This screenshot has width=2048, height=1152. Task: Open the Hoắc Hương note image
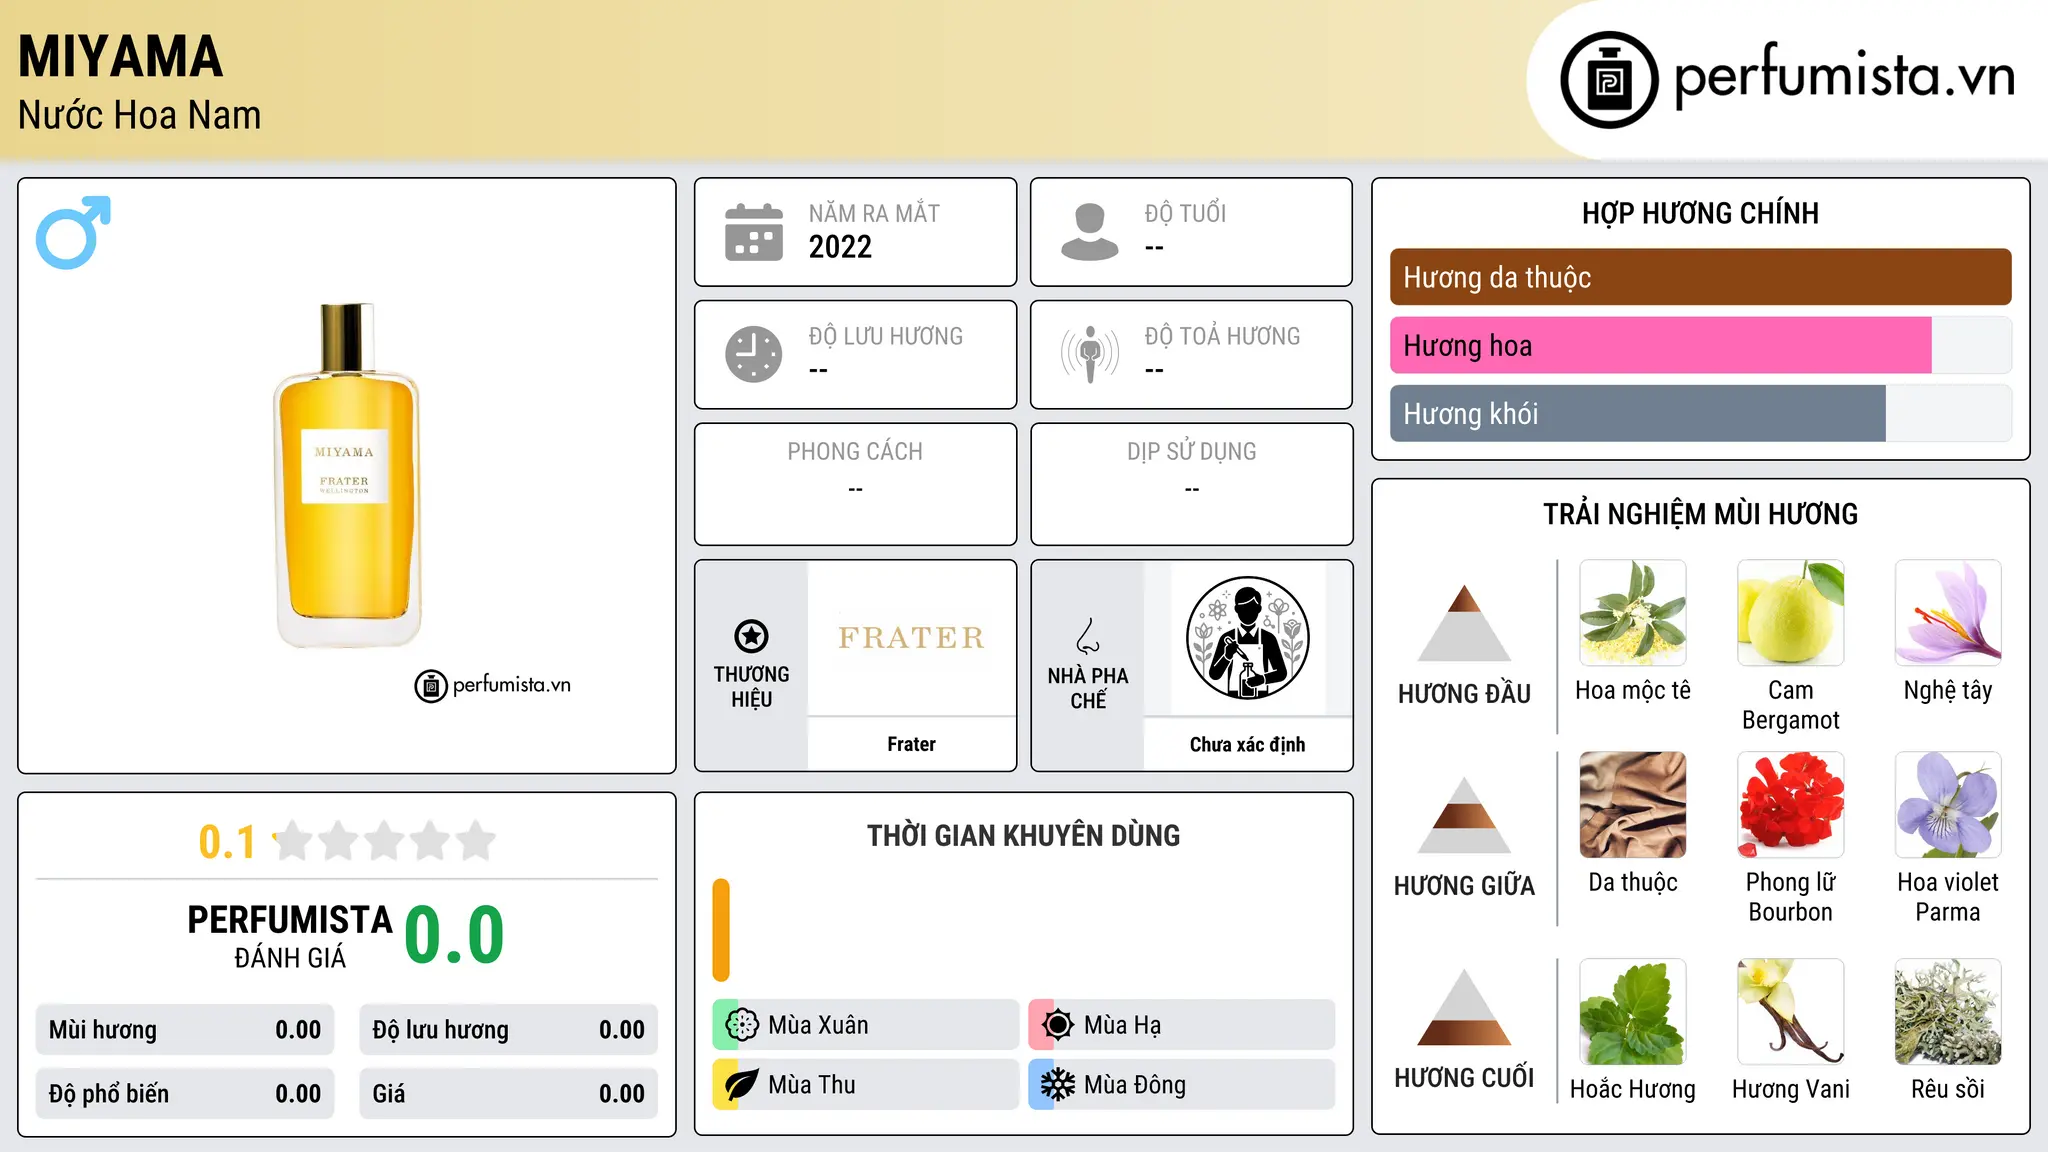(x=1632, y=1012)
